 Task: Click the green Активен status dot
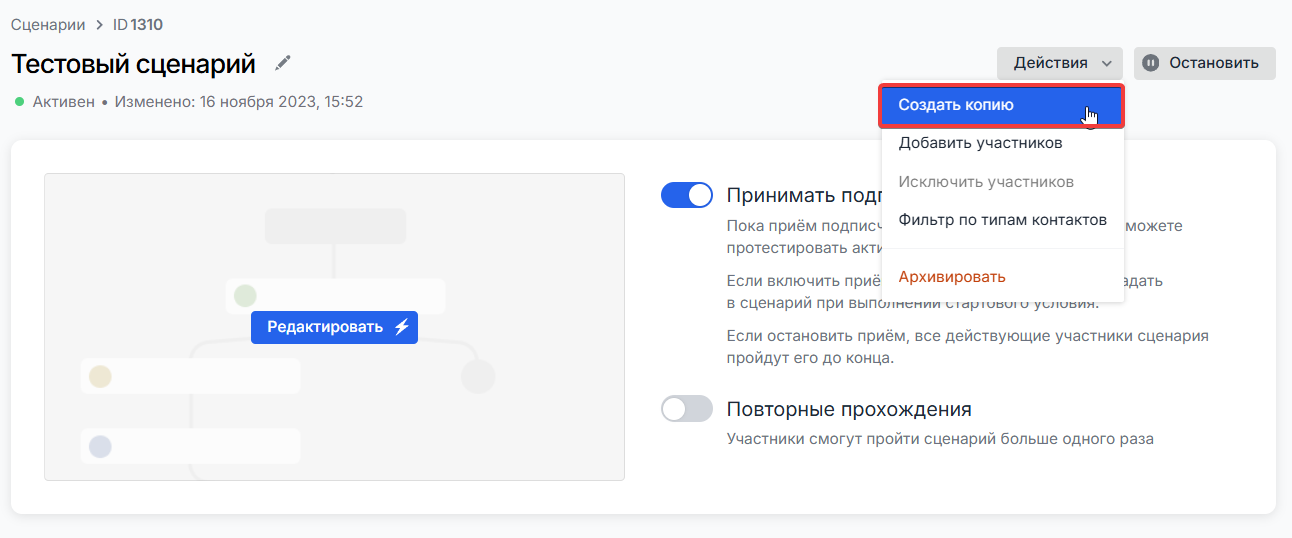19,102
